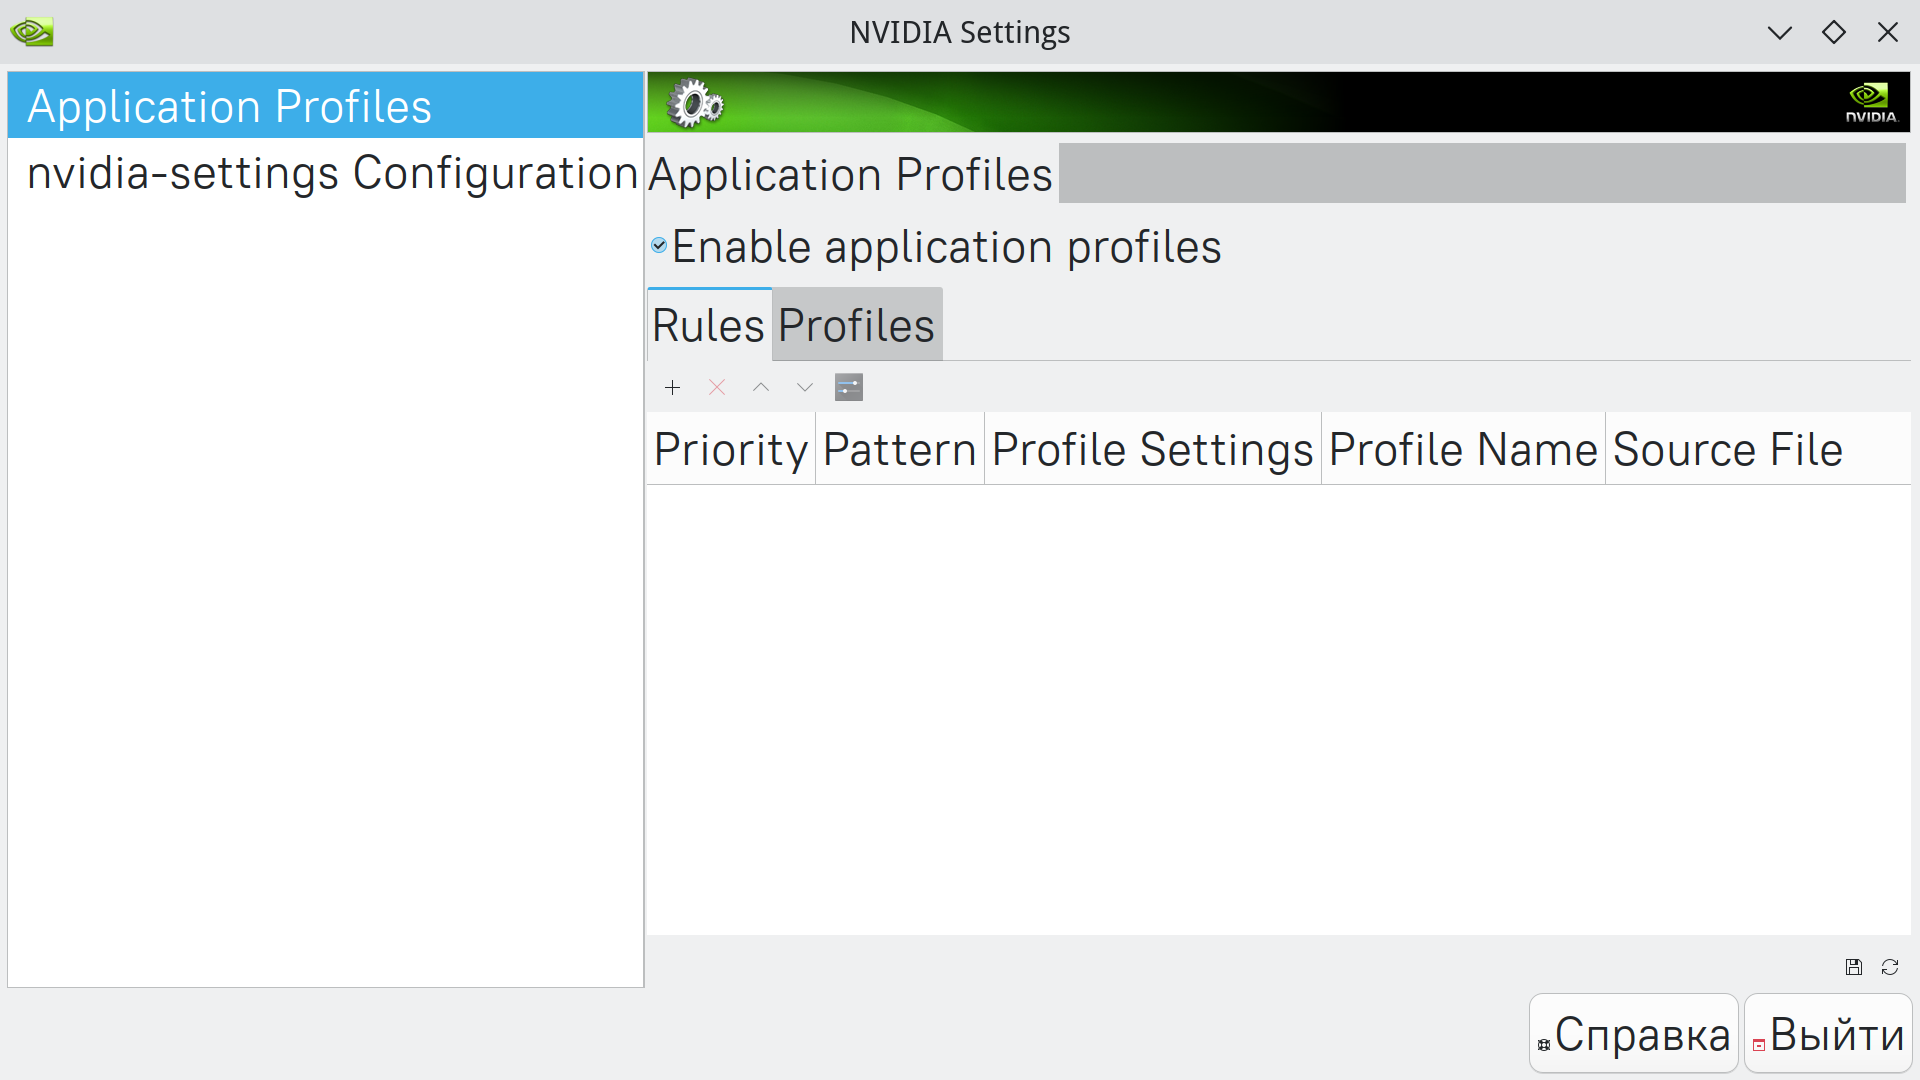Screen dimensions: 1920x1080
Task: Open Application Profiles in sidebar
Action: pos(229,106)
